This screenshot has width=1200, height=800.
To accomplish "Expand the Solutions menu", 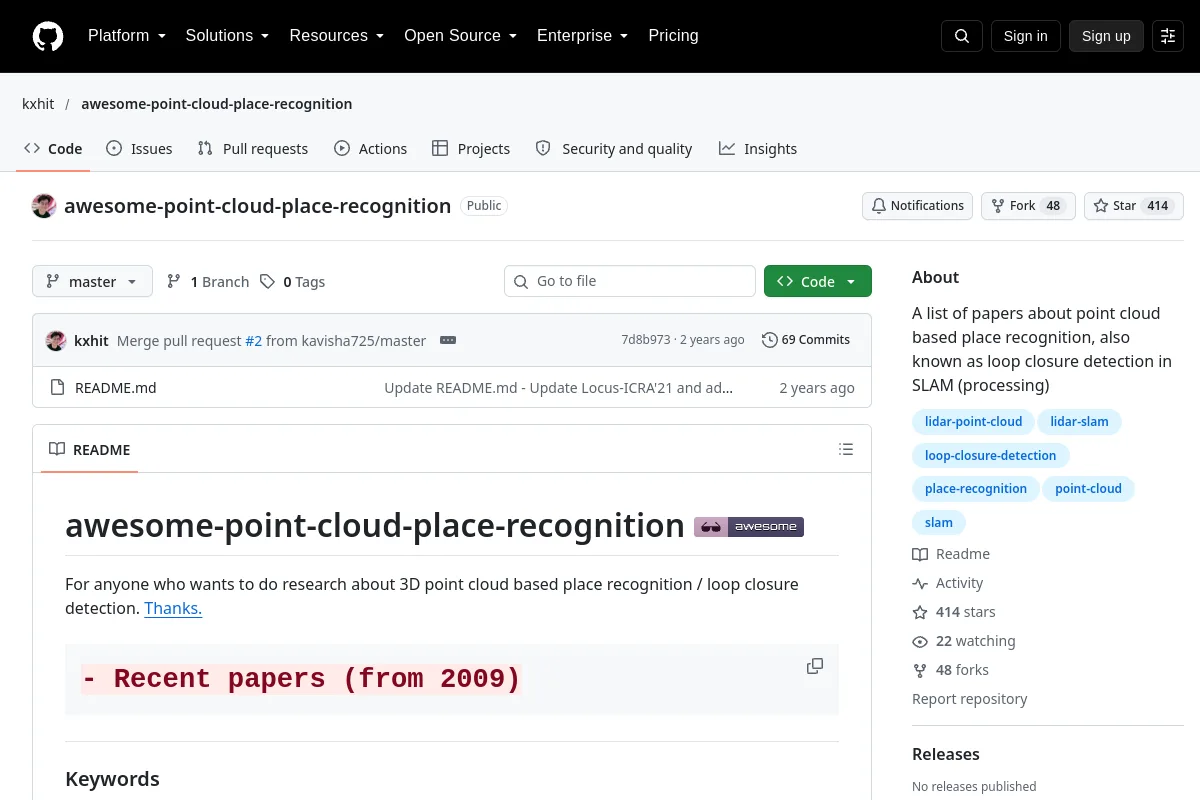I will (x=227, y=36).
